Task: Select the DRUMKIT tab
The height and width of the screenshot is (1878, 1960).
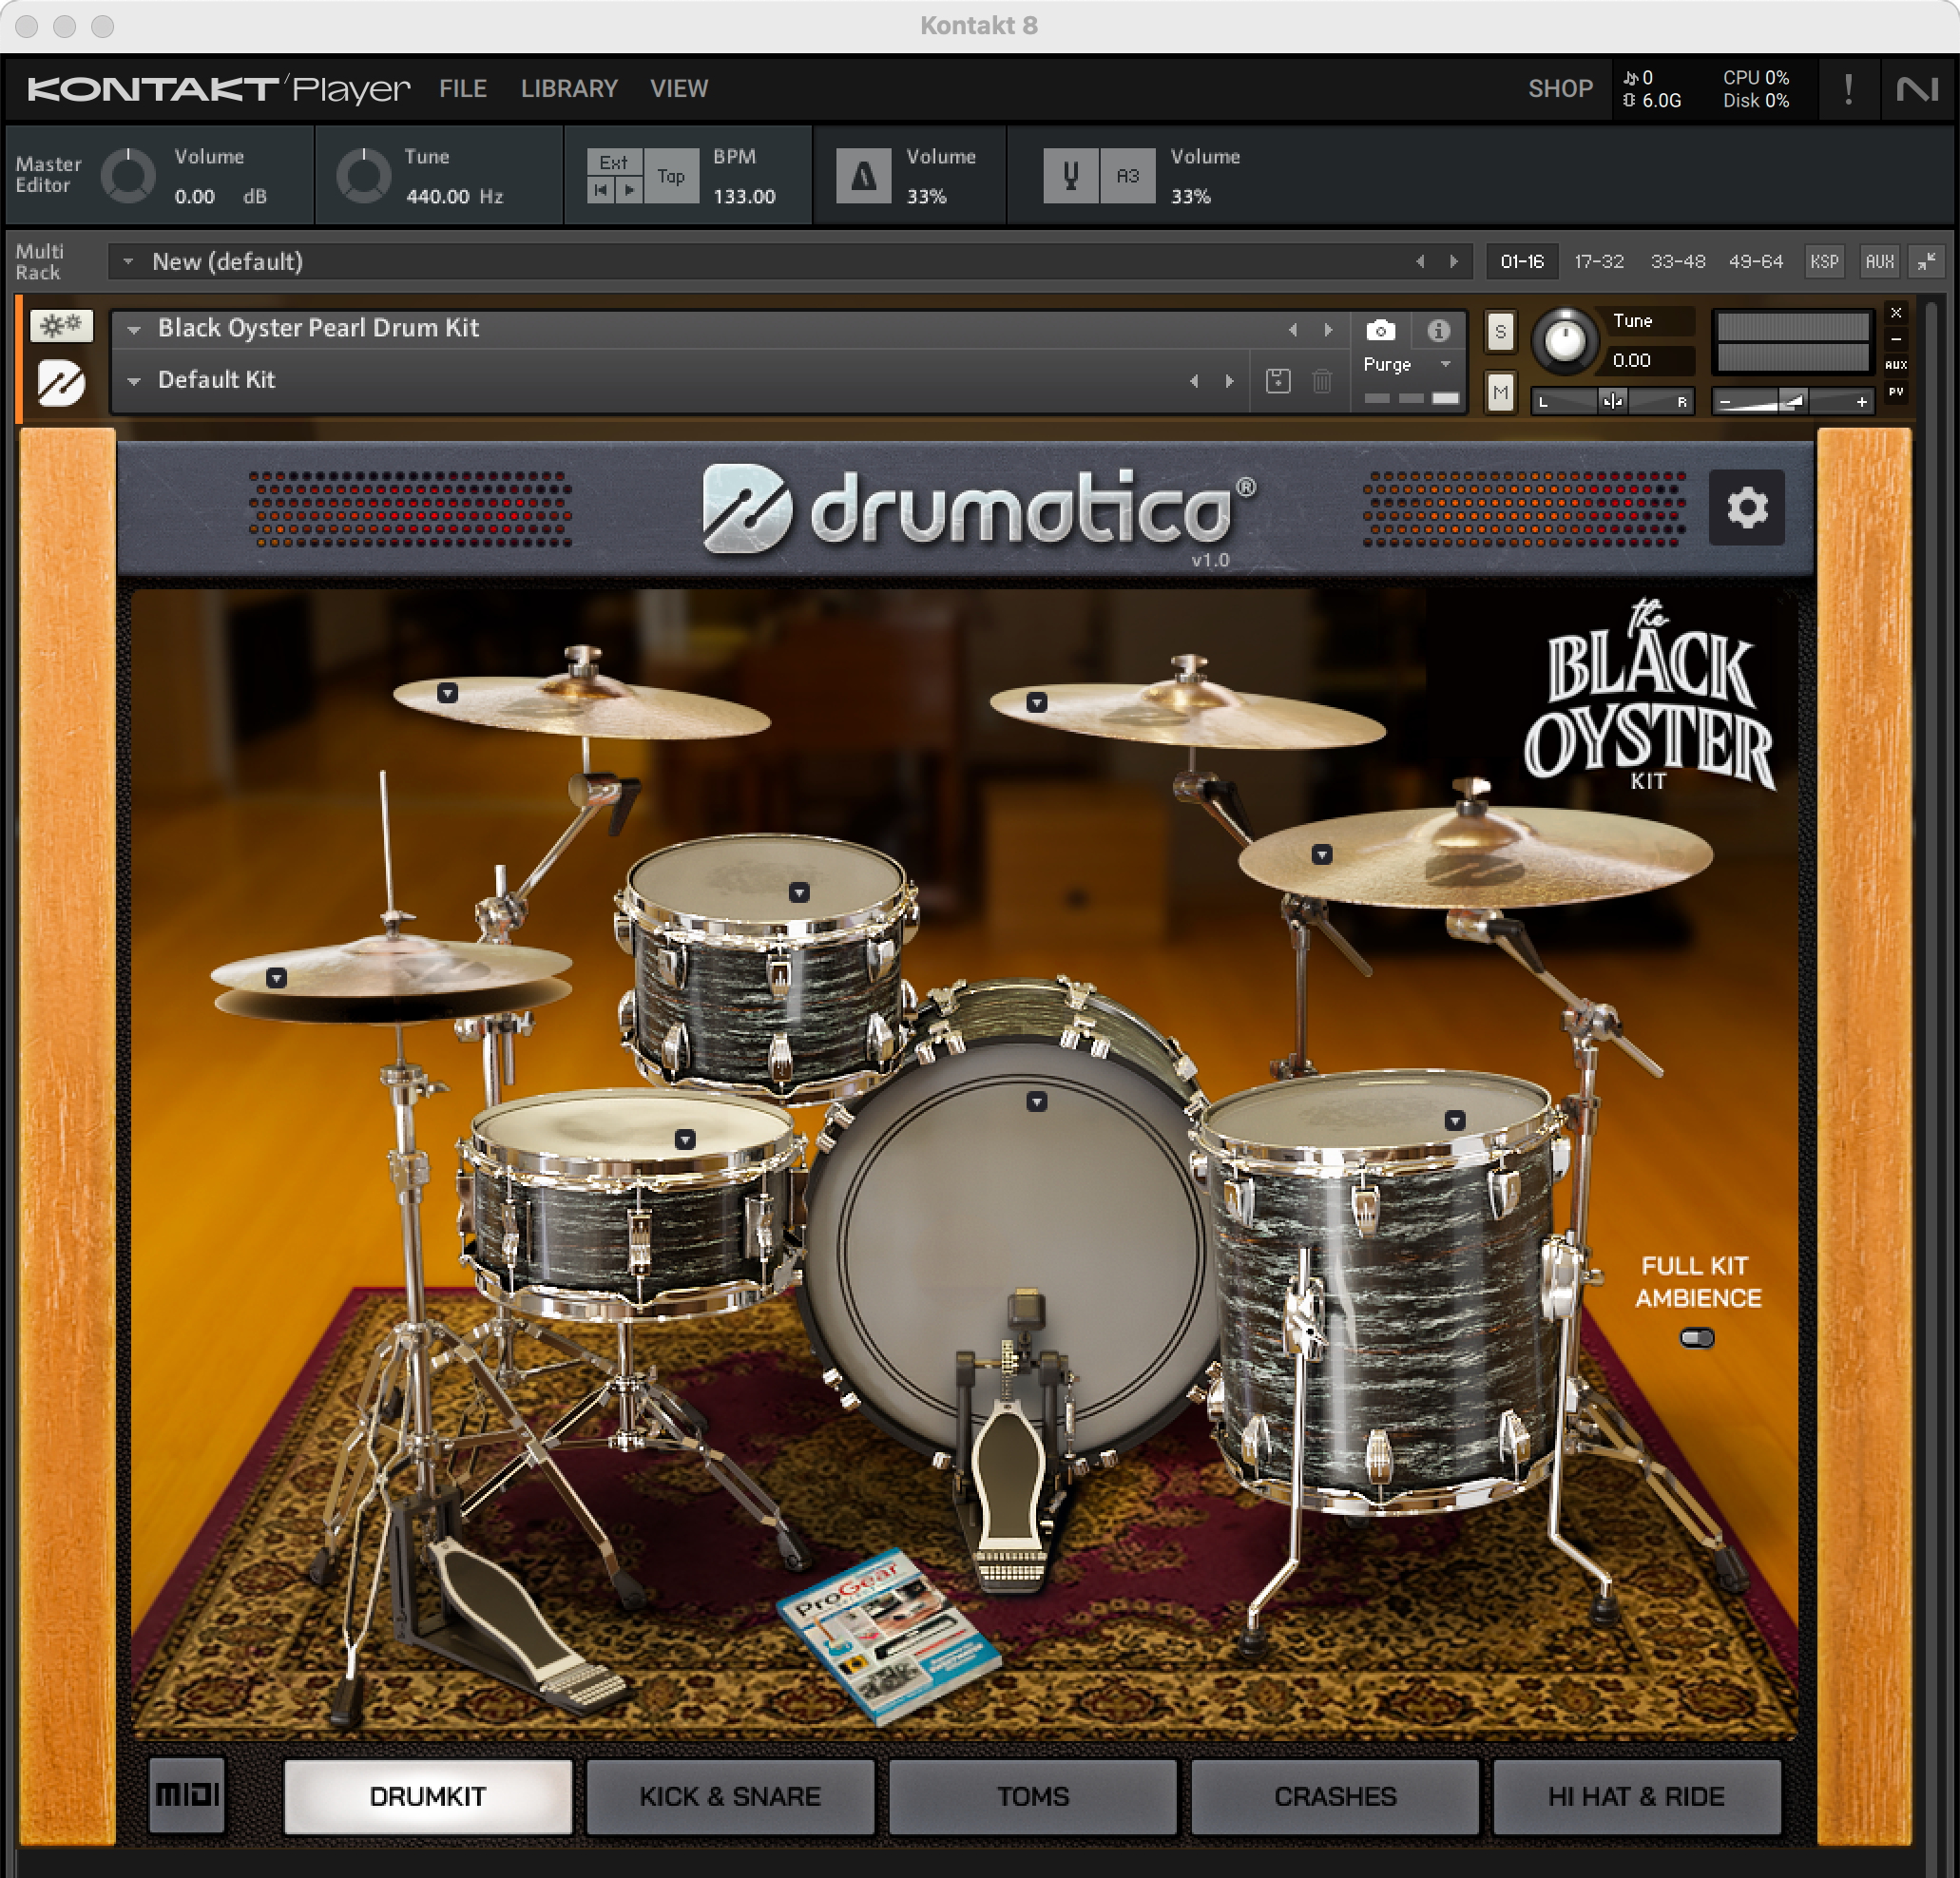Action: pos(428,1796)
